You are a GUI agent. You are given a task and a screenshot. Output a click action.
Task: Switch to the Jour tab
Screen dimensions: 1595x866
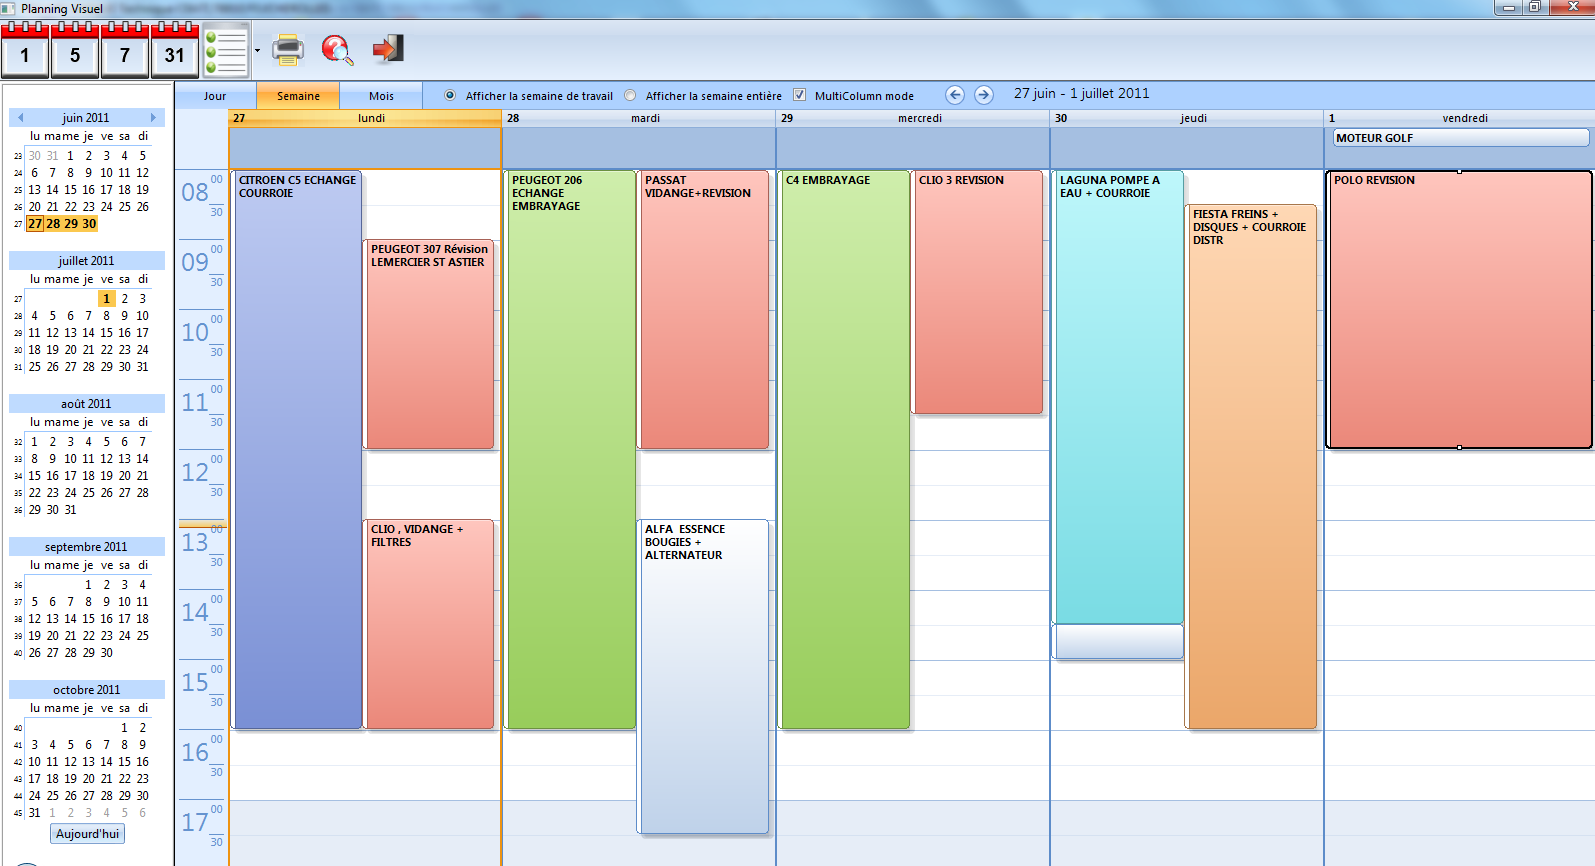215,96
